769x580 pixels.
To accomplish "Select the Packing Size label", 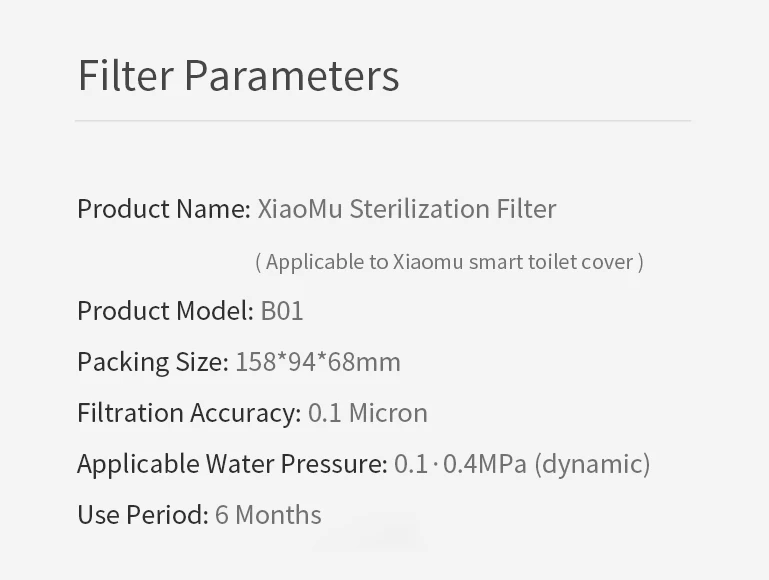I will [x=153, y=362].
